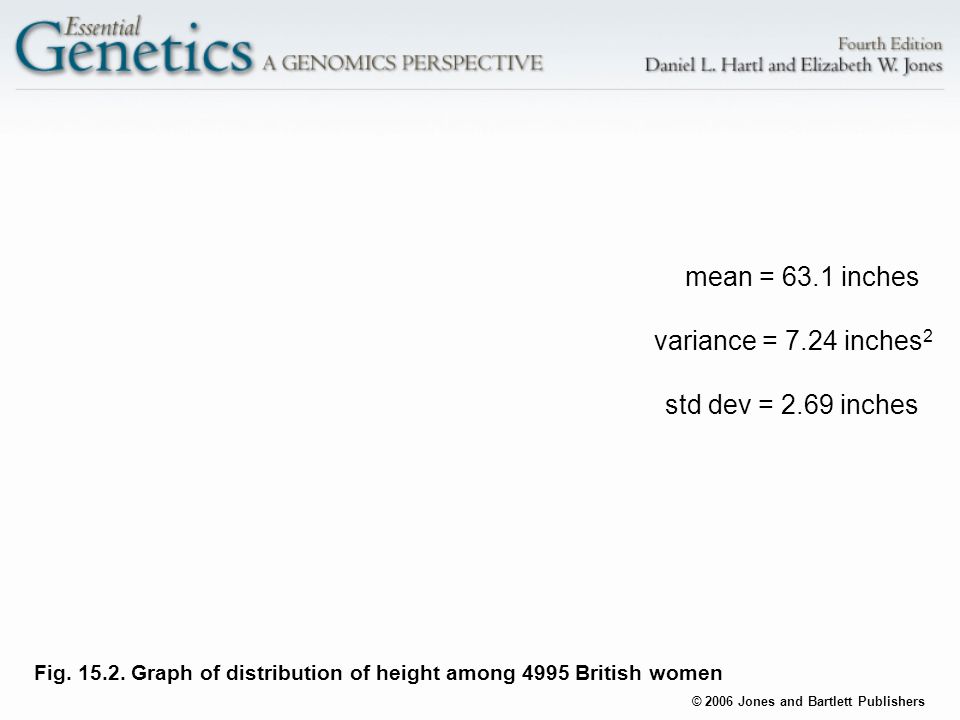Click the superscript 2 after inches
This screenshot has height=720, width=960.
point(928,336)
